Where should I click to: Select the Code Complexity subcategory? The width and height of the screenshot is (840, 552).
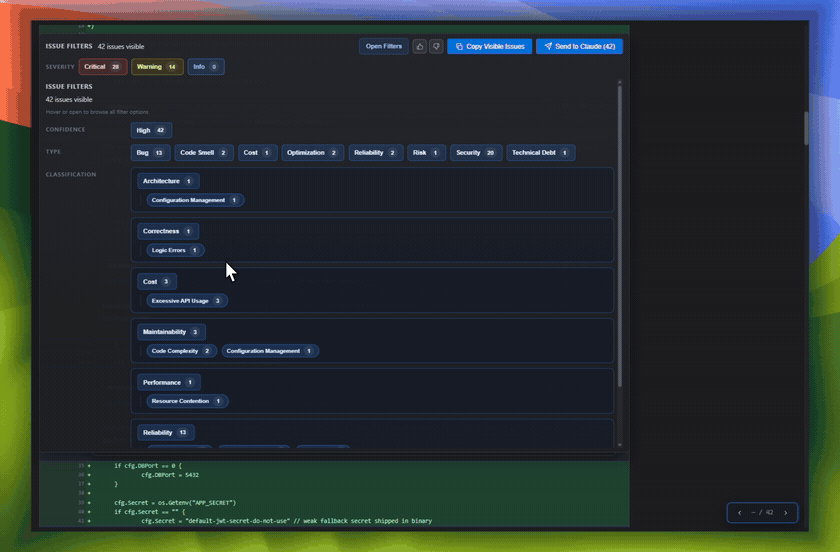[182, 351]
